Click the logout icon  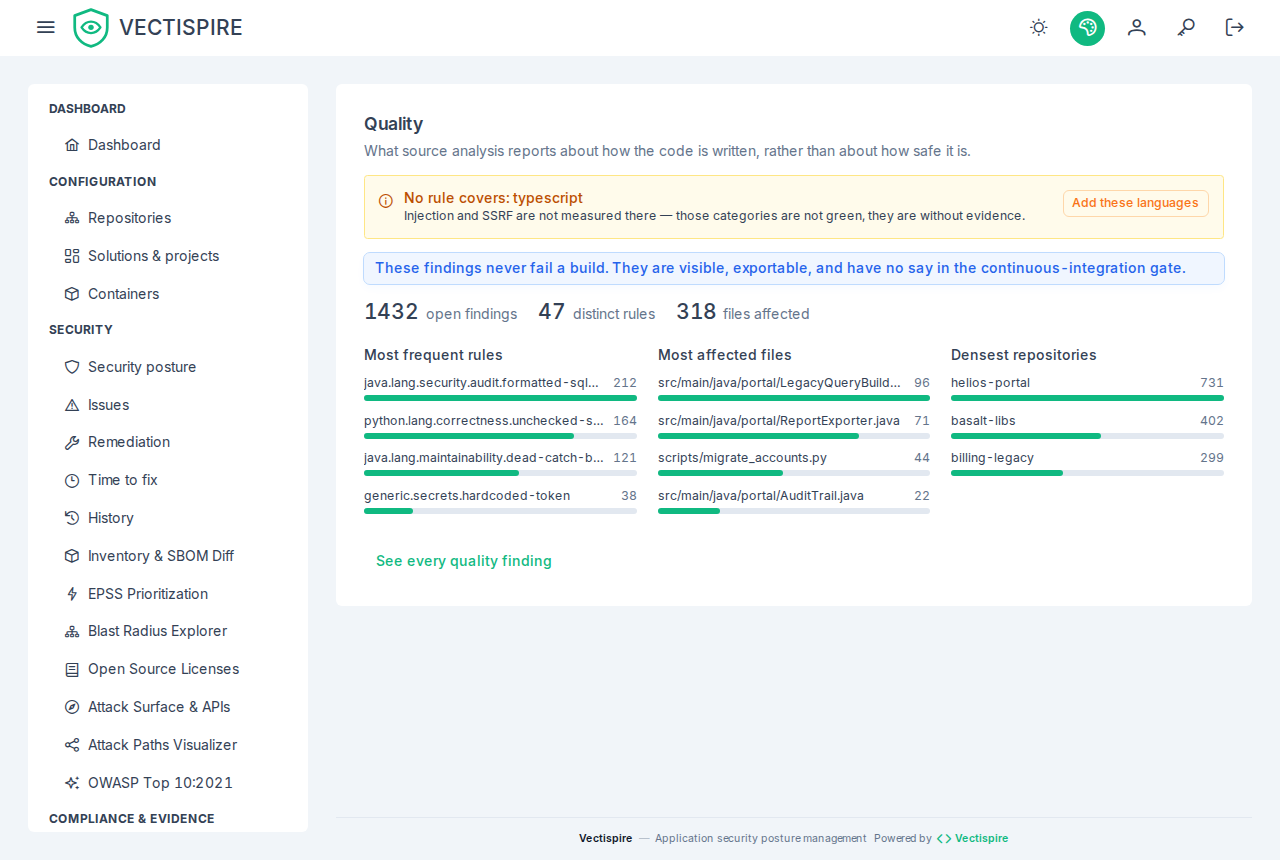(1235, 27)
